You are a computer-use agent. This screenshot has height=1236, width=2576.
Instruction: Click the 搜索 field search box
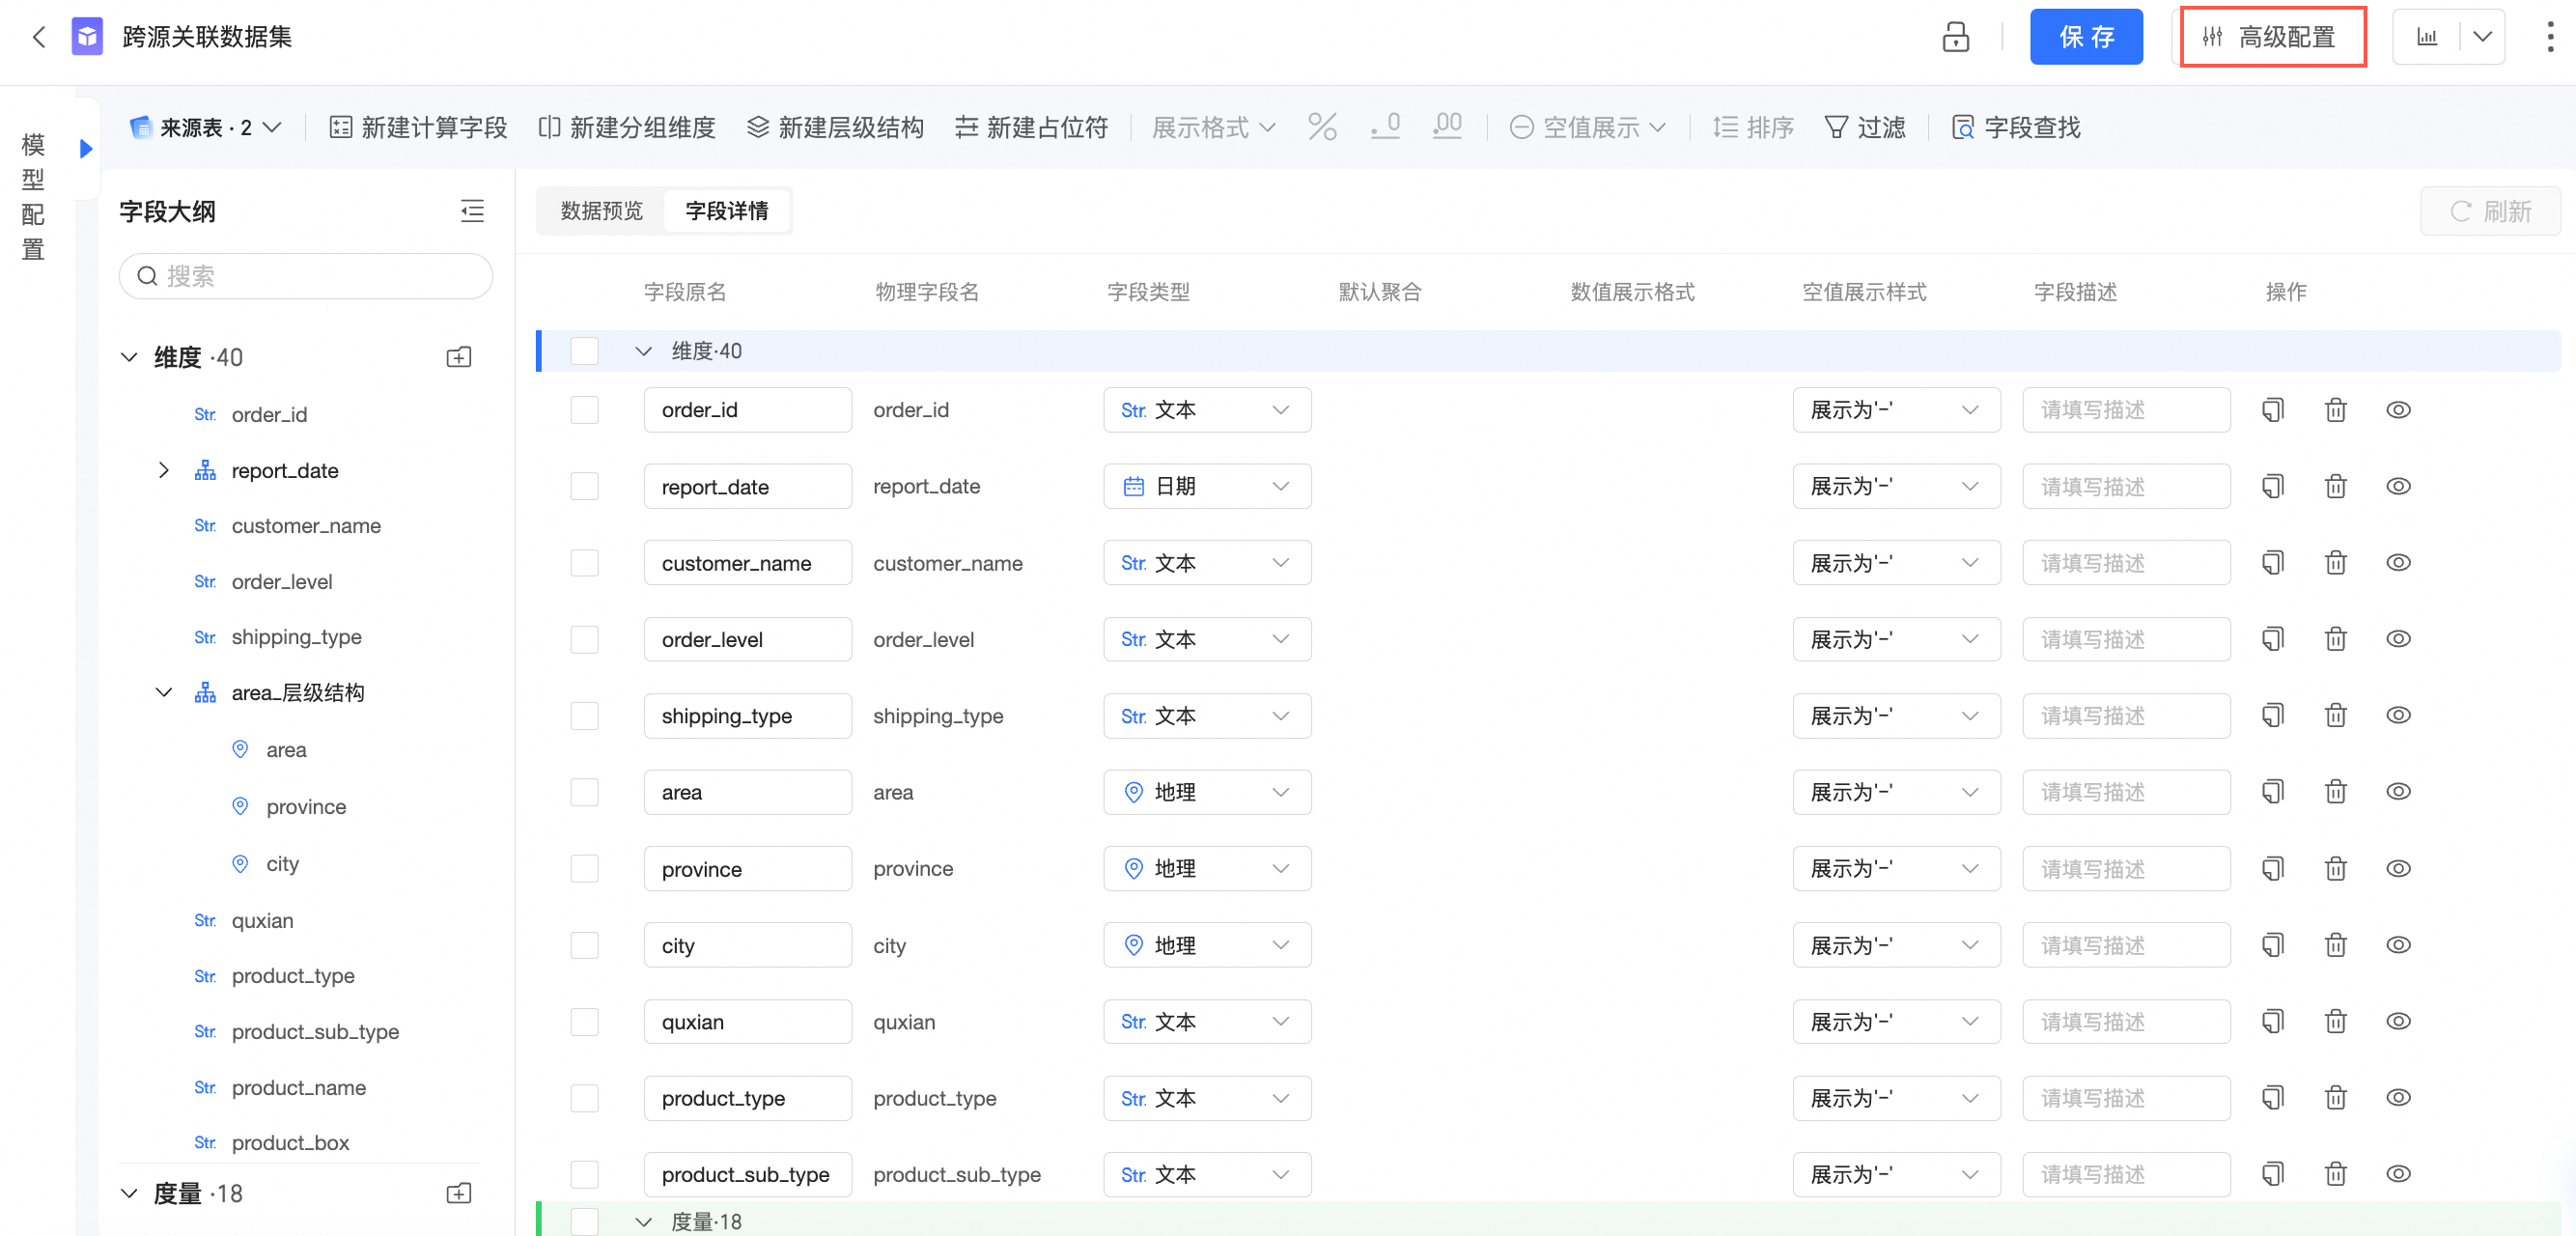[x=306, y=276]
